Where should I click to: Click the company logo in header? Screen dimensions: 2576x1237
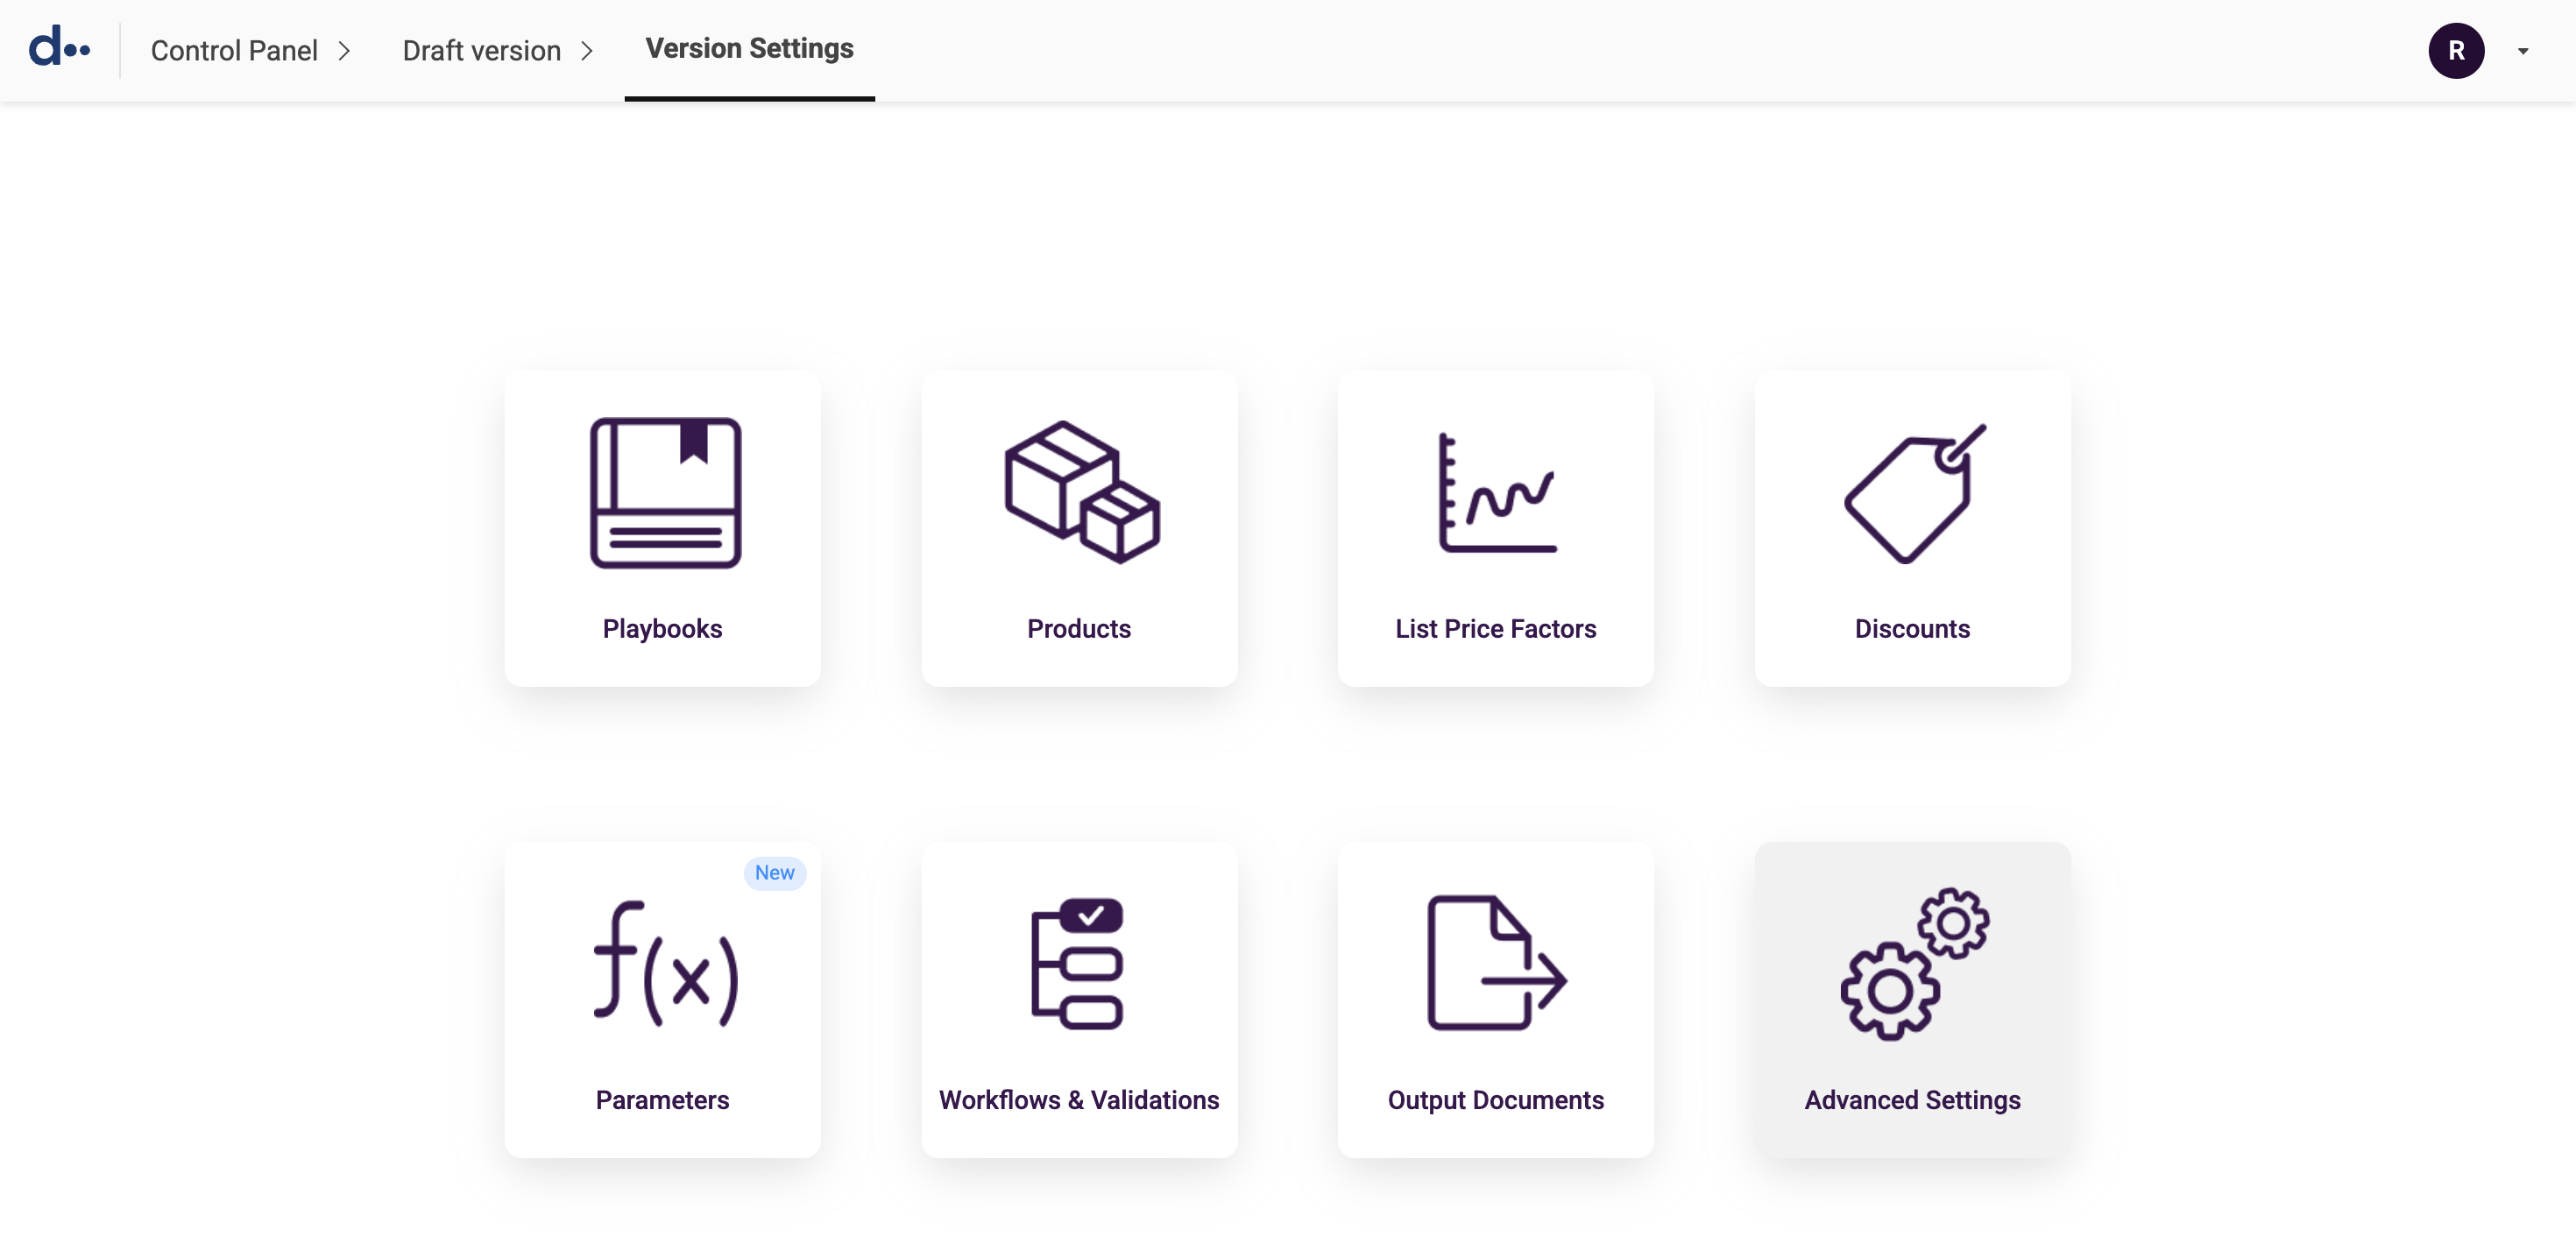59,48
